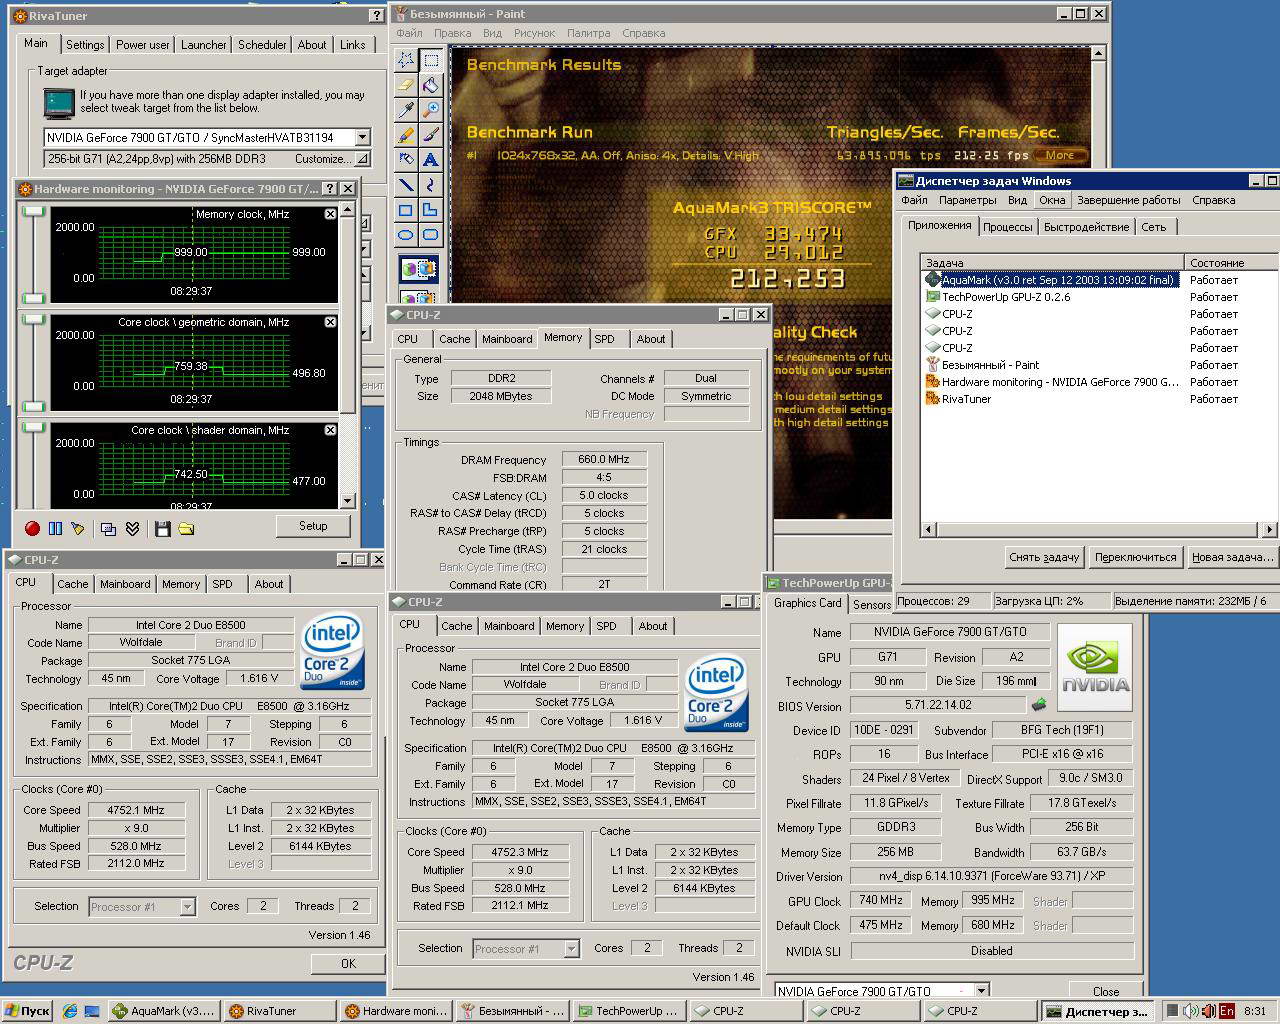Launch Internet Explorer from the quick launch

70,1011
